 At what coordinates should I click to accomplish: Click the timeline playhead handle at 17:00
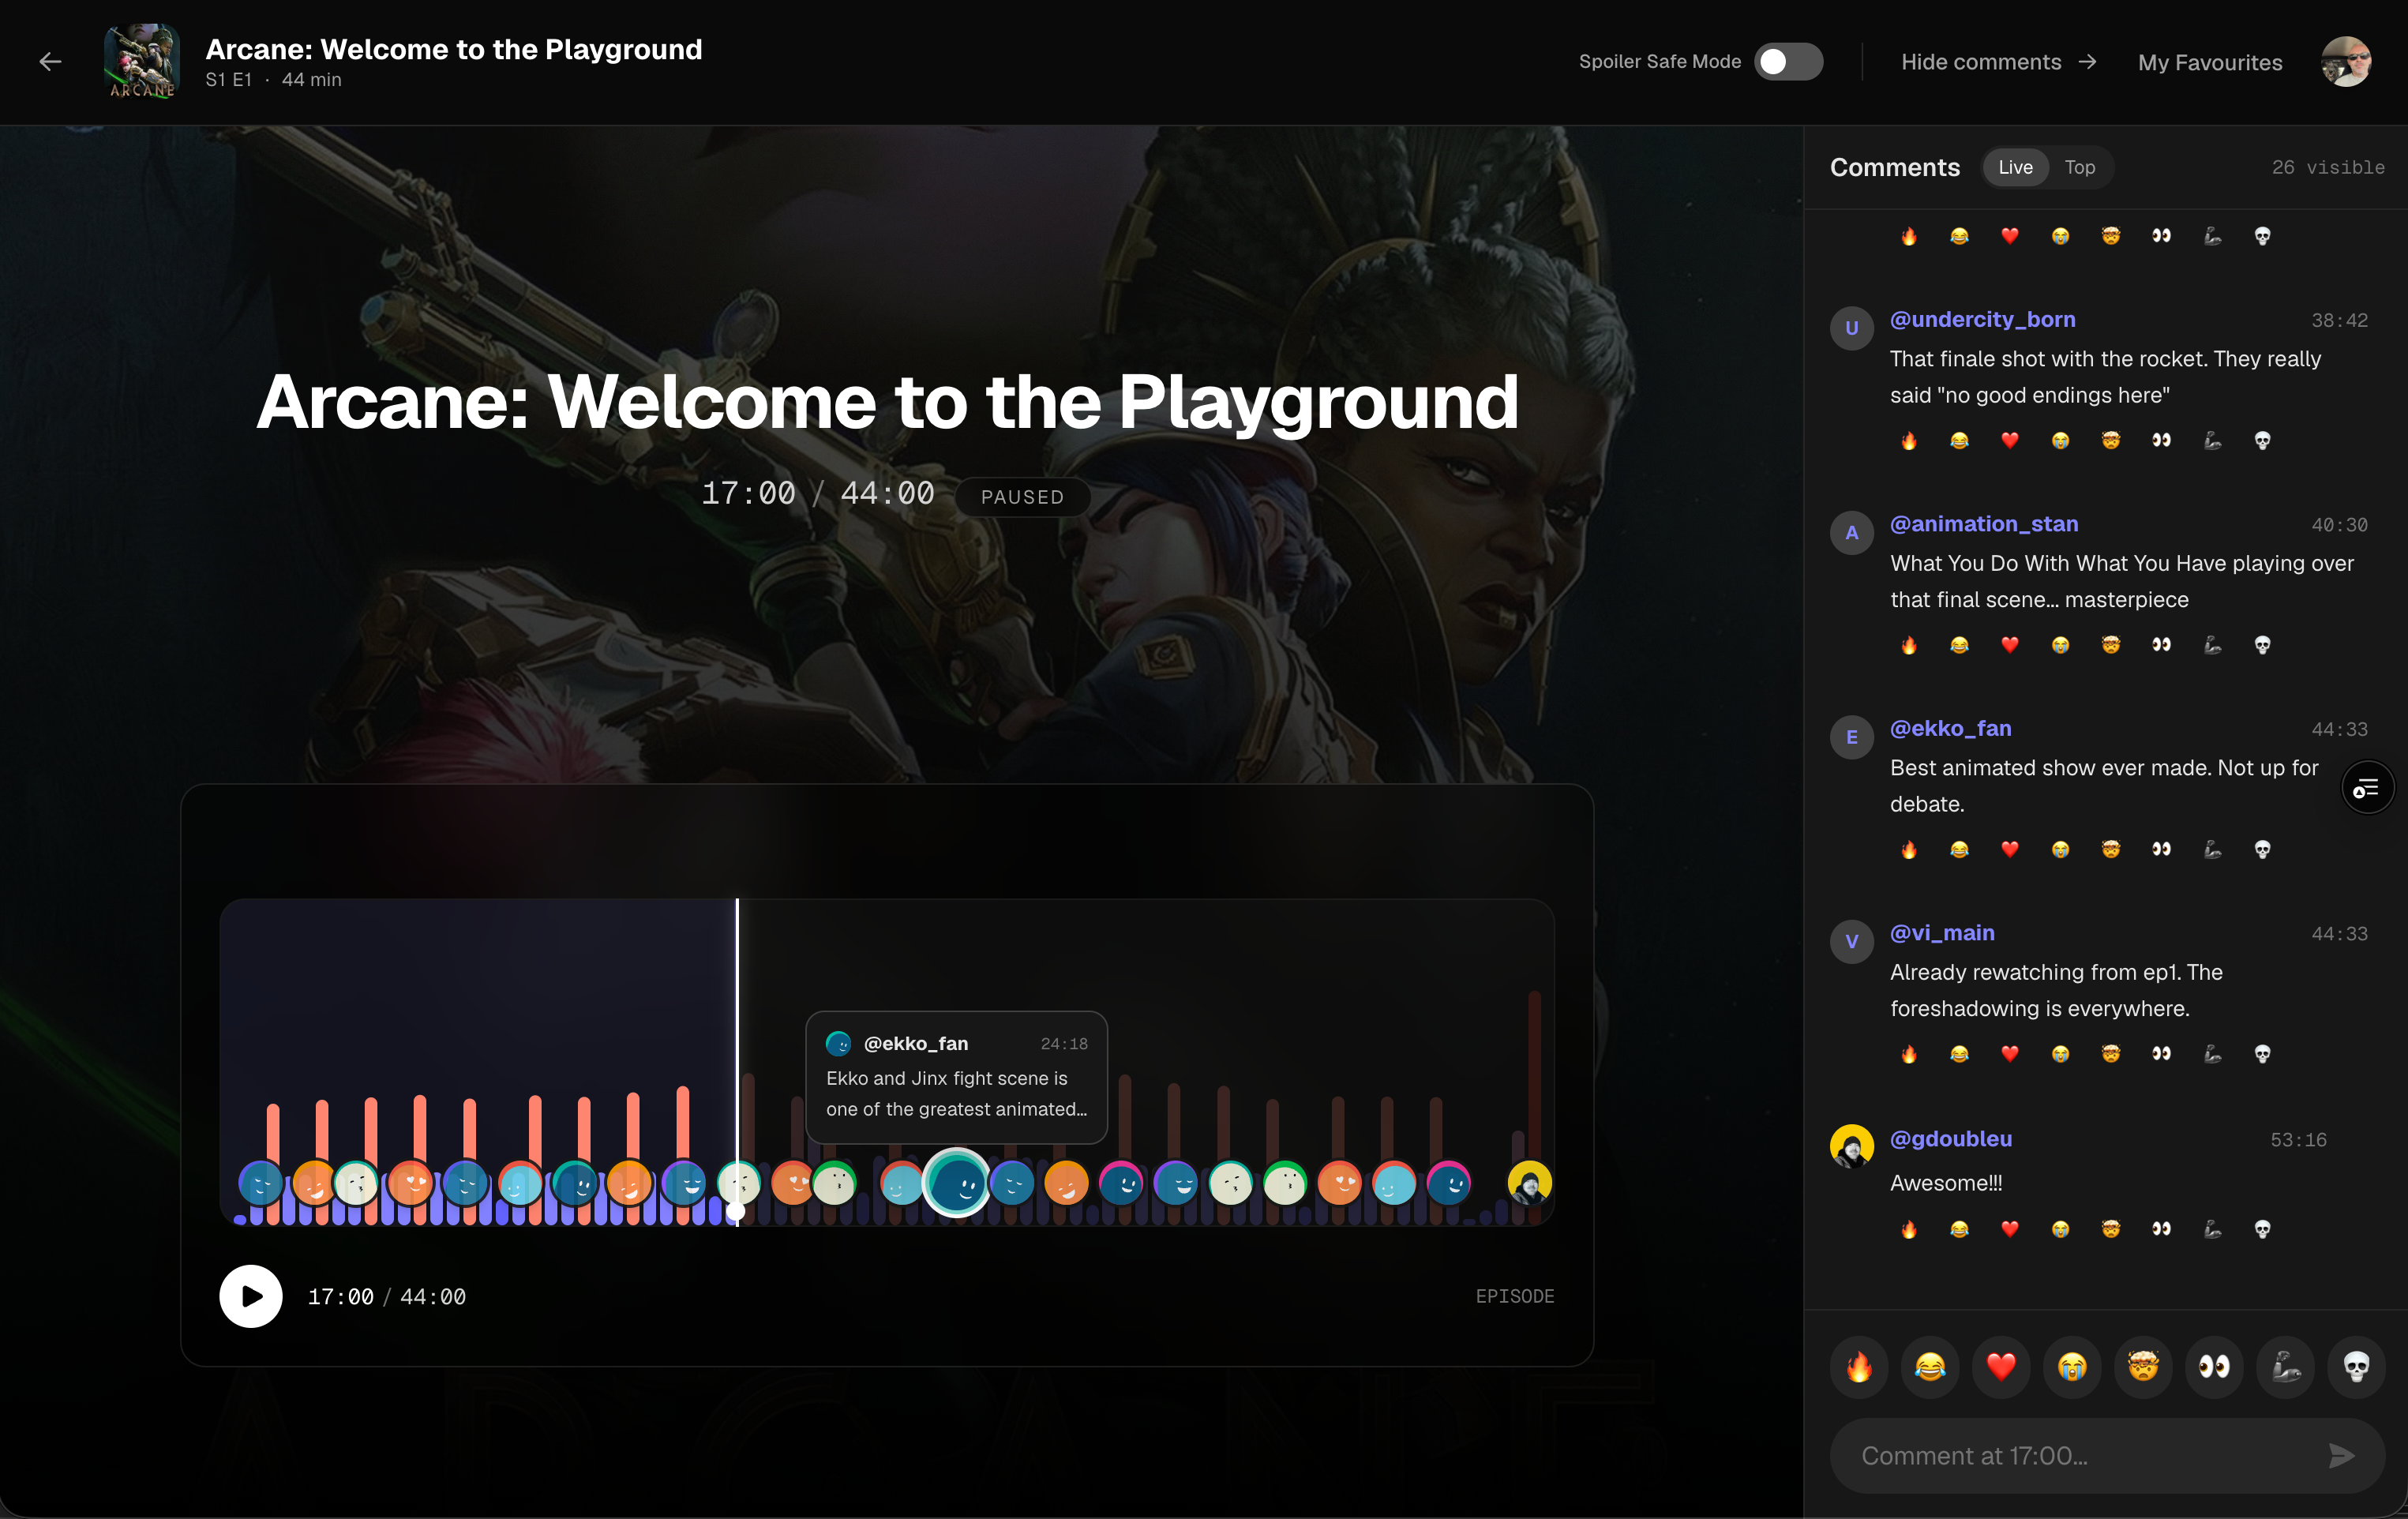tap(736, 1212)
